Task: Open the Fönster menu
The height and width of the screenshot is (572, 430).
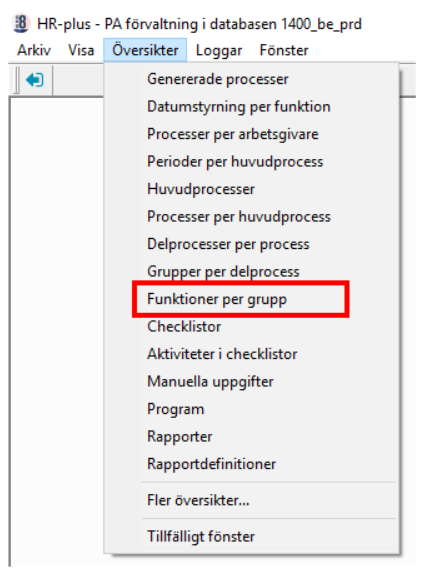Action: [x=284, y=50]
